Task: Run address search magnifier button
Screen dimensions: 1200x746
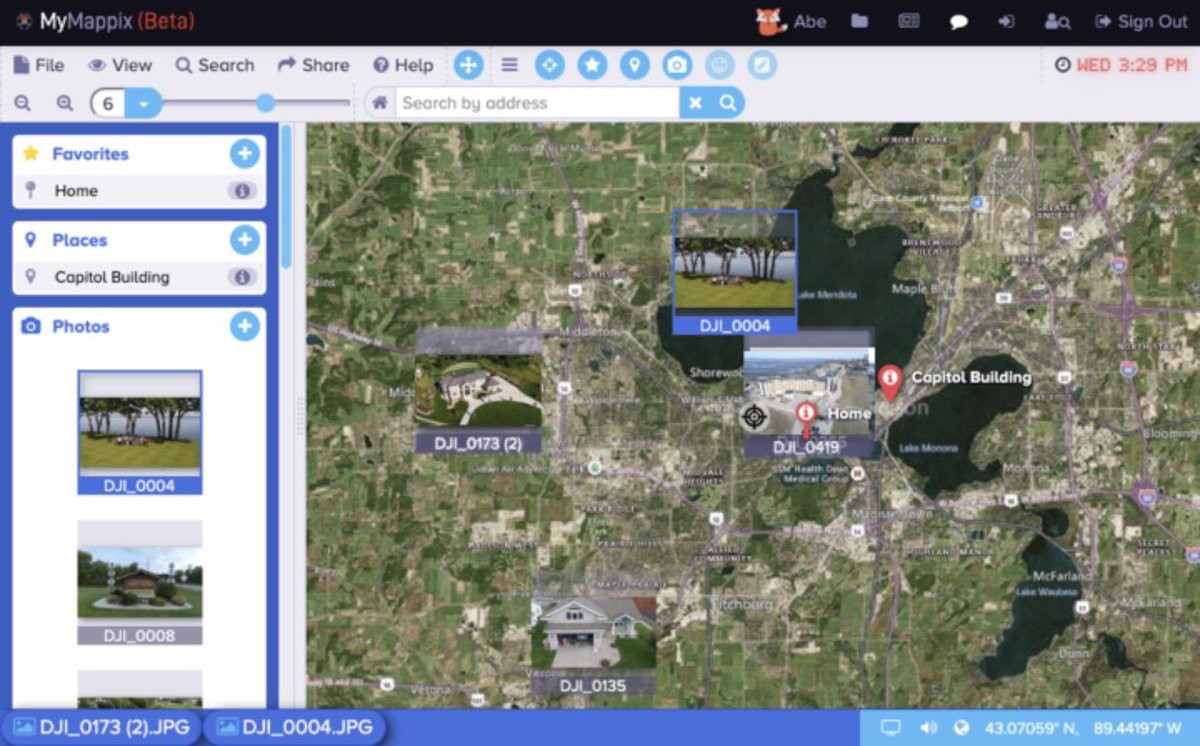Action: (728, 103)
